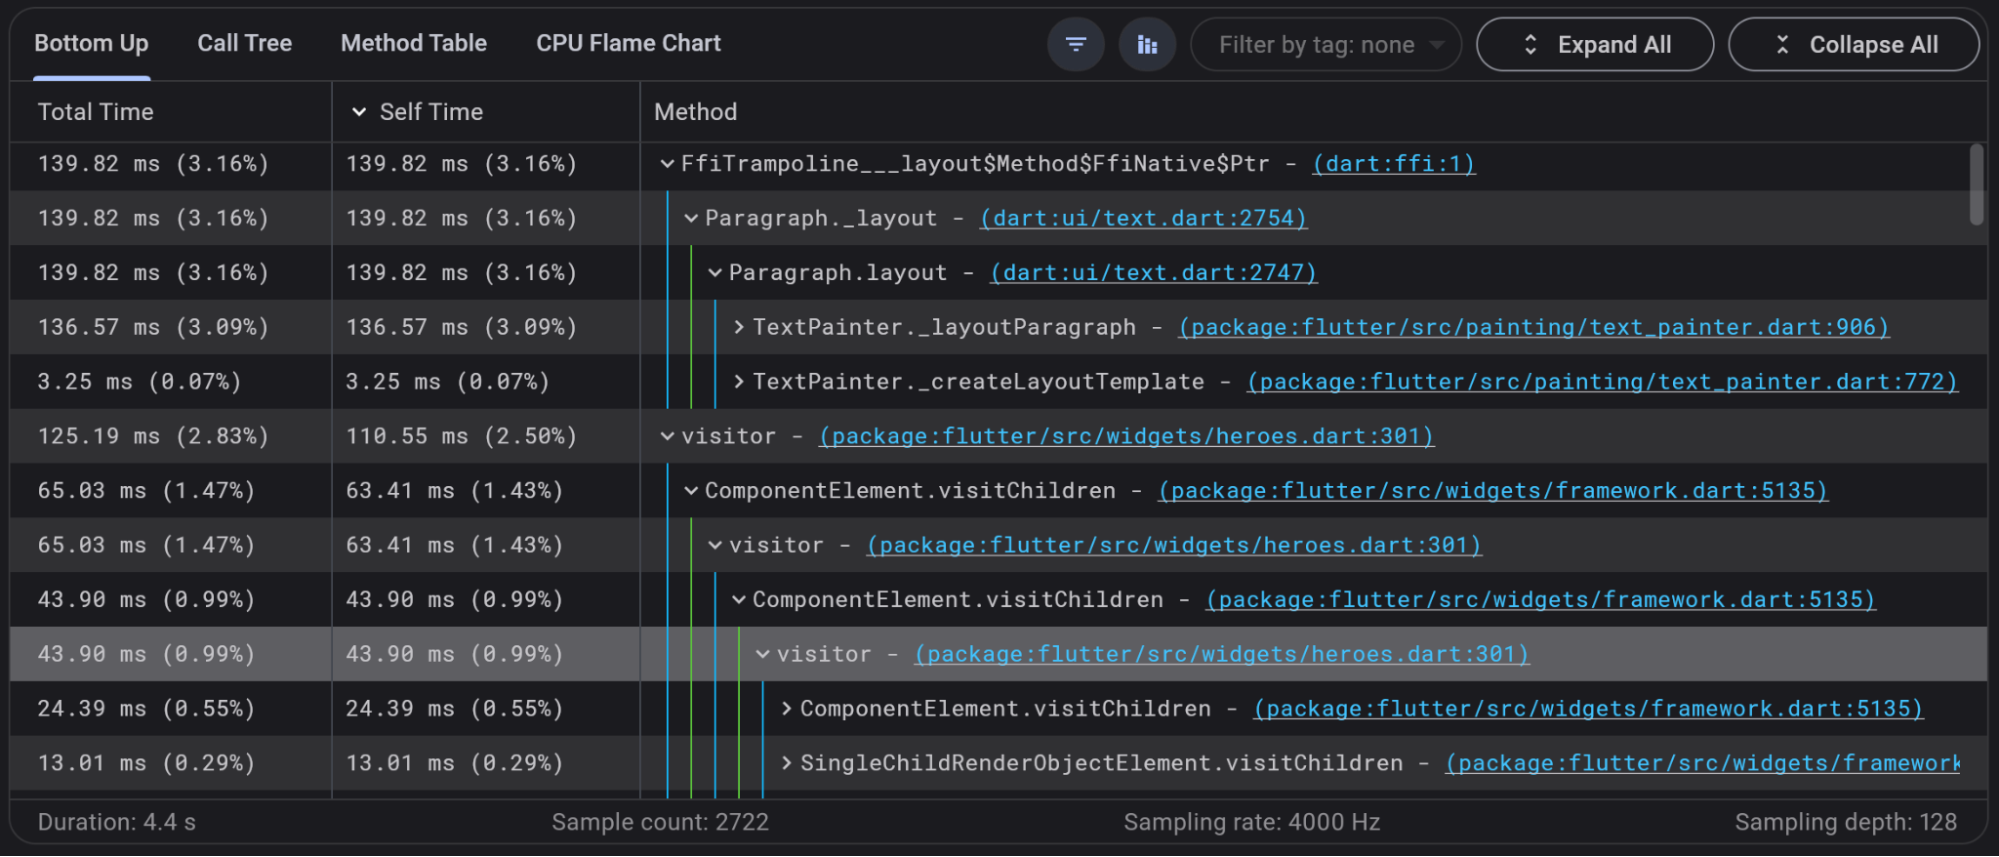Switch to CPU Flame Chart tab
Screen dimensions: 1999x857
pos(628,44)
